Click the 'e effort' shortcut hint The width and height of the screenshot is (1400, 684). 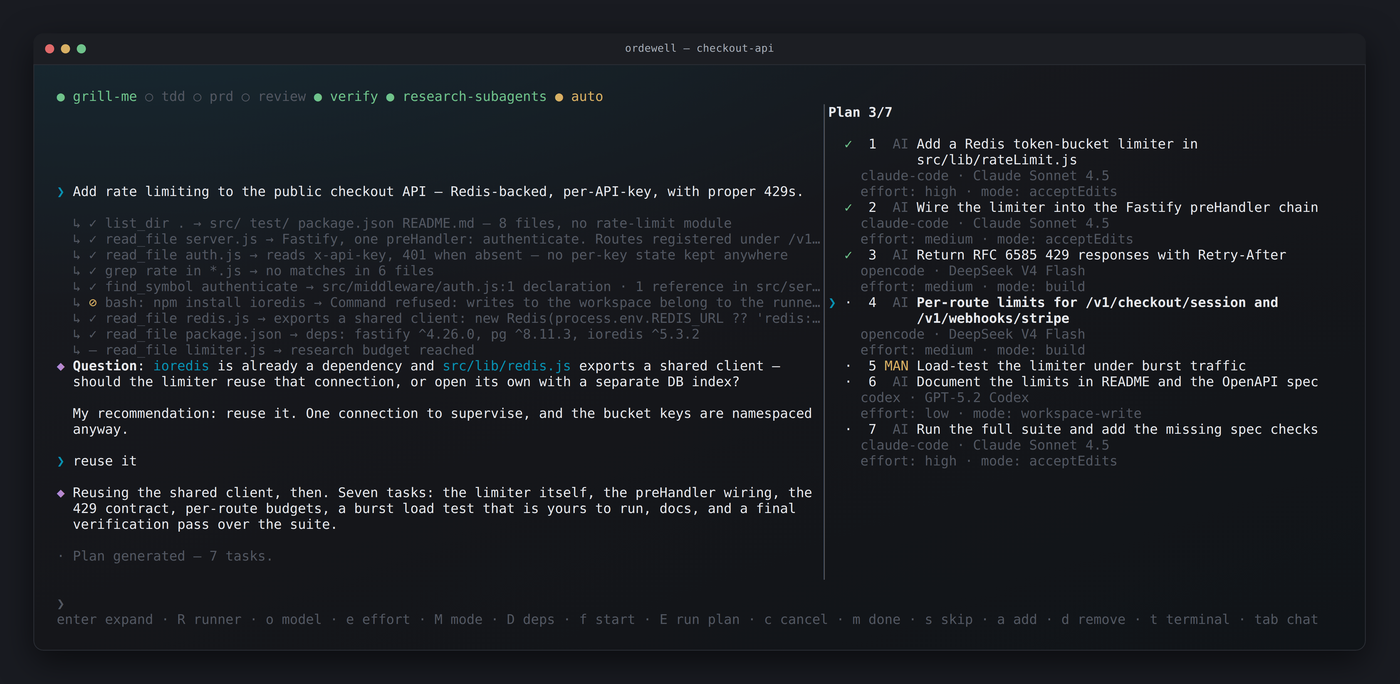[378, 620]
